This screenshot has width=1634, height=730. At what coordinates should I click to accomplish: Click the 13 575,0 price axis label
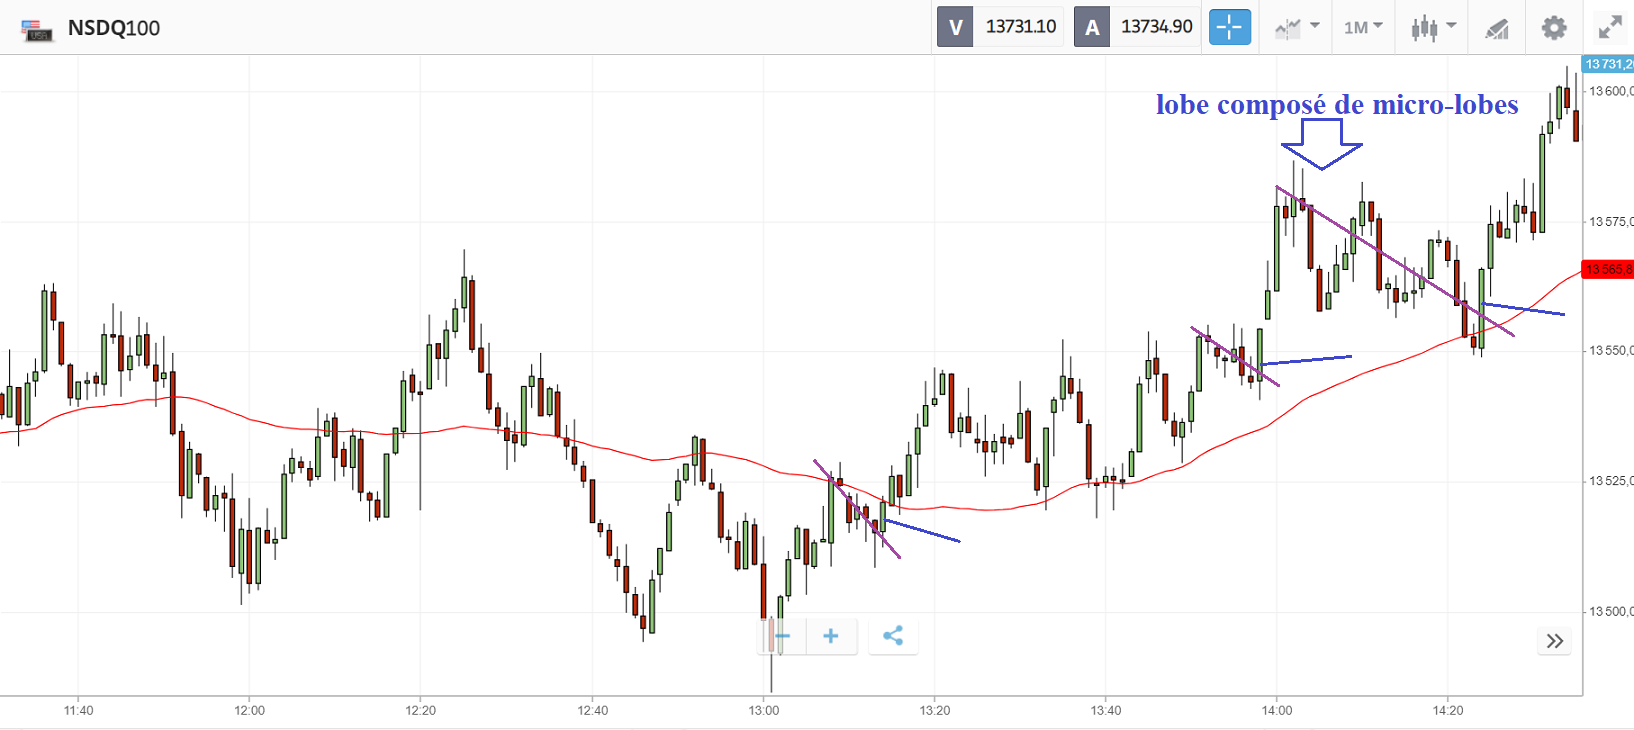coord(1611,222)
